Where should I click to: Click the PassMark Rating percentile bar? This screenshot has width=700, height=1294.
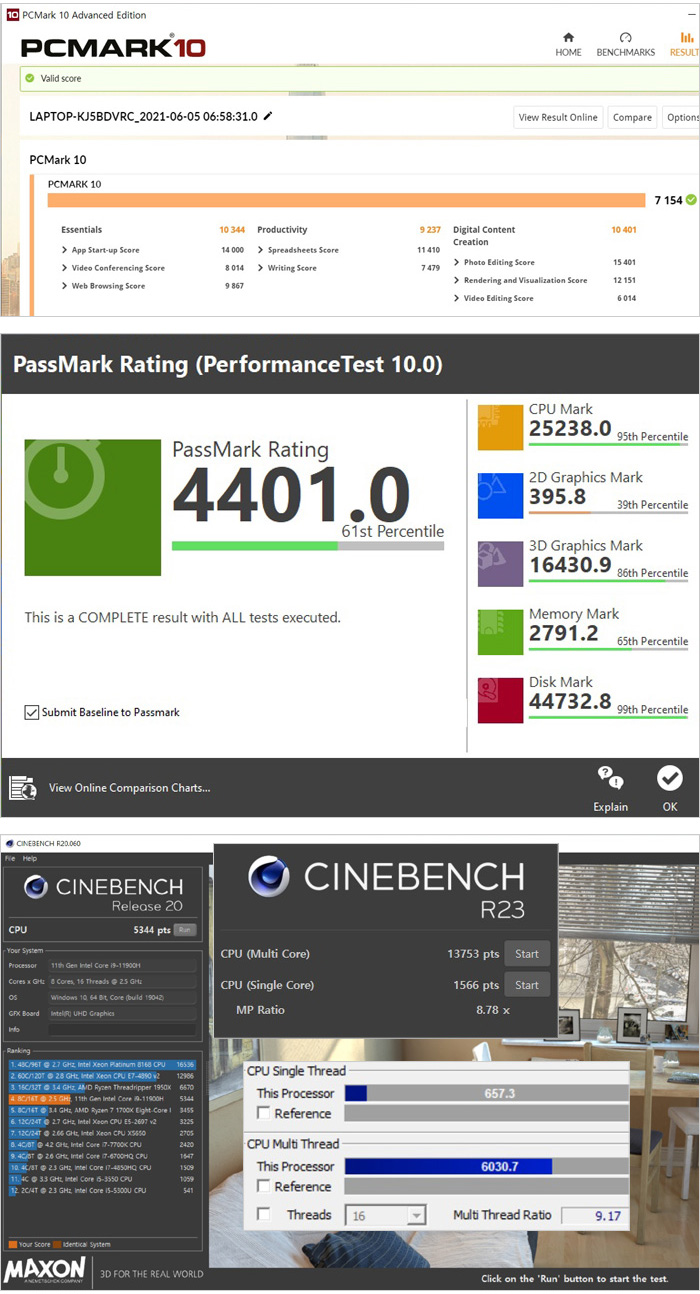(x=308, y=546)
